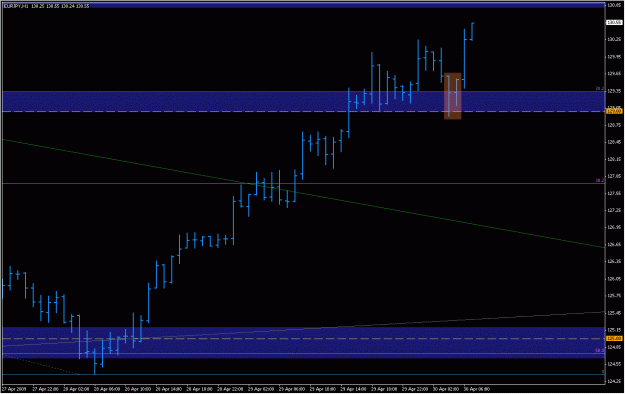The height and width of the screenshot is (394, 625).
Task: Click the 129.35 price axis label
Action: [614, 91]
